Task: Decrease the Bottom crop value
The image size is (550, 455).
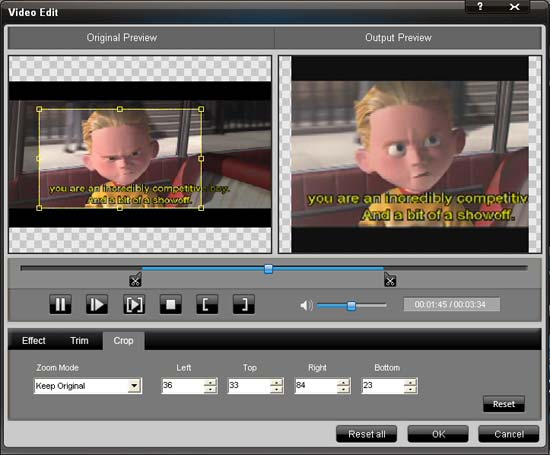Action: [410, 389]
